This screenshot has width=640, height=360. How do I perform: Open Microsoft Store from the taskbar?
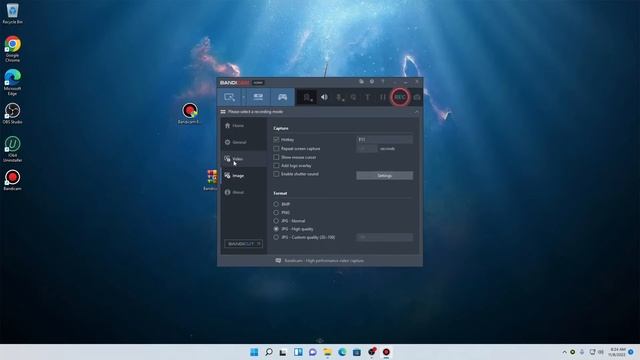(x=357, y=352)
